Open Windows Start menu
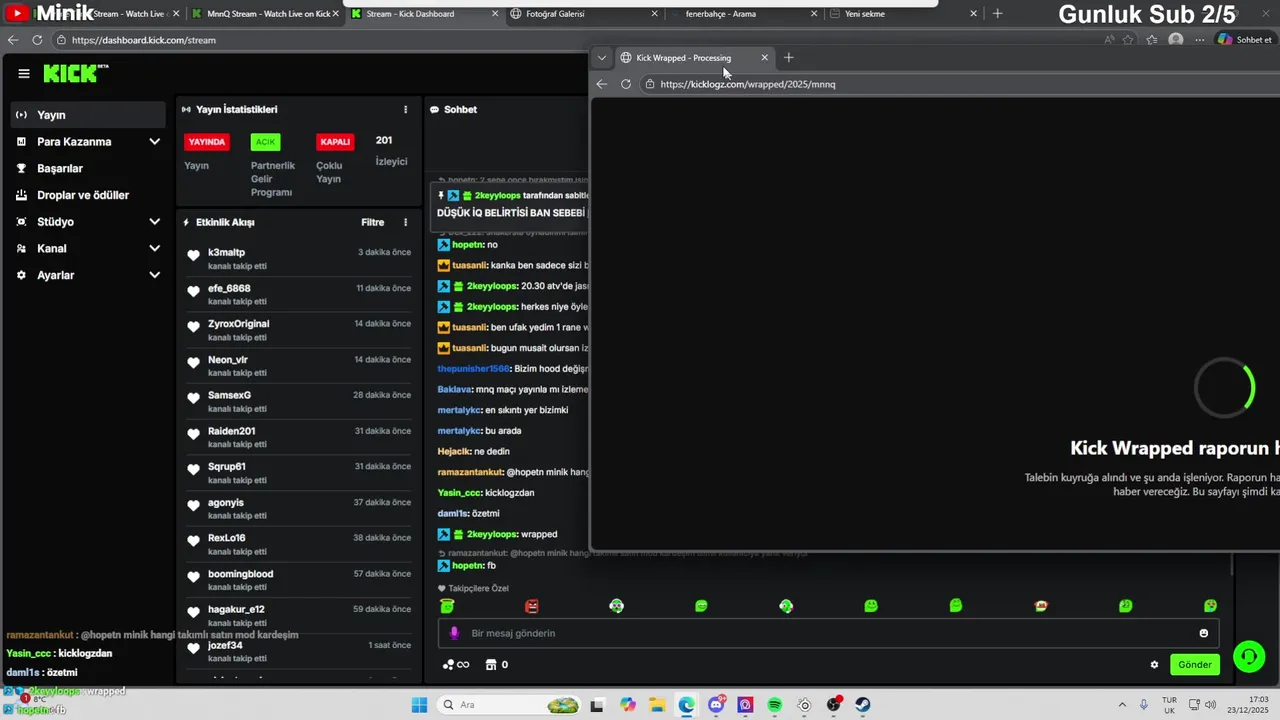Viewport: 1280px width, 720px height. click(x=420, y=705)
